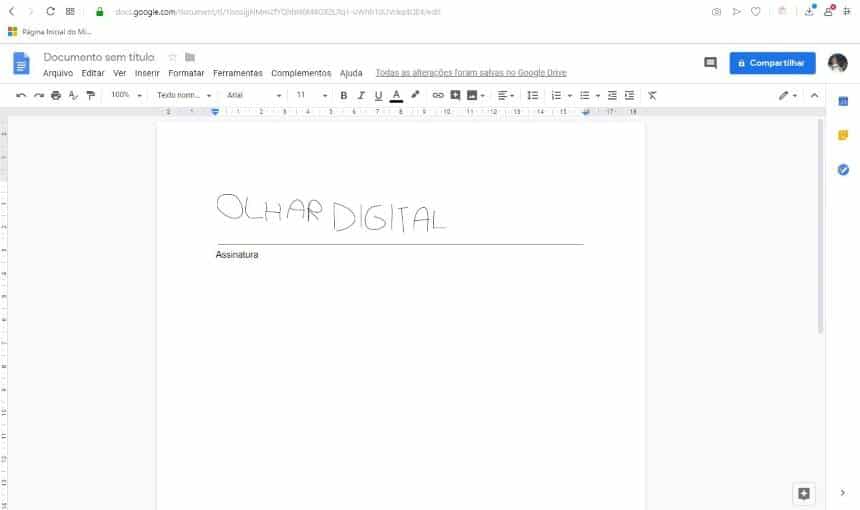Move document with folder icon
860x510 pixels.
pyautogui.click(x=190, y=57)
